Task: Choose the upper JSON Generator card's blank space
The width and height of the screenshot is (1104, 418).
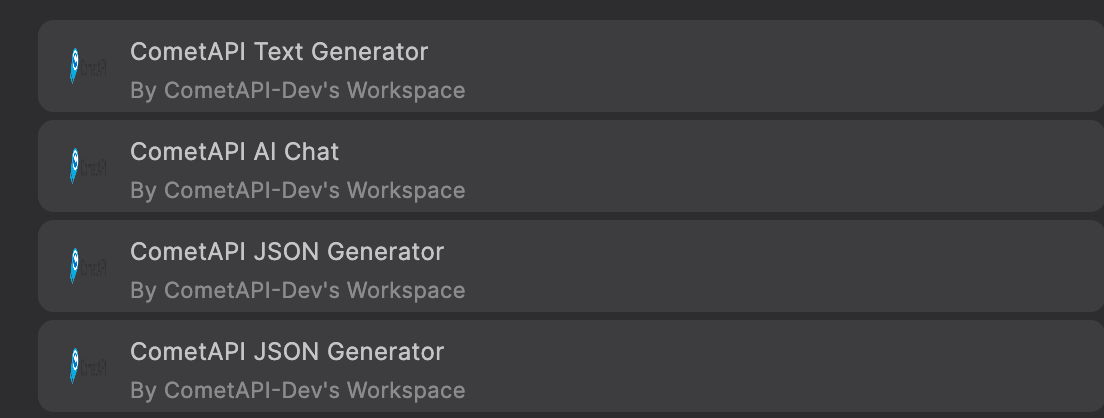Action: [x=774, y=265]
